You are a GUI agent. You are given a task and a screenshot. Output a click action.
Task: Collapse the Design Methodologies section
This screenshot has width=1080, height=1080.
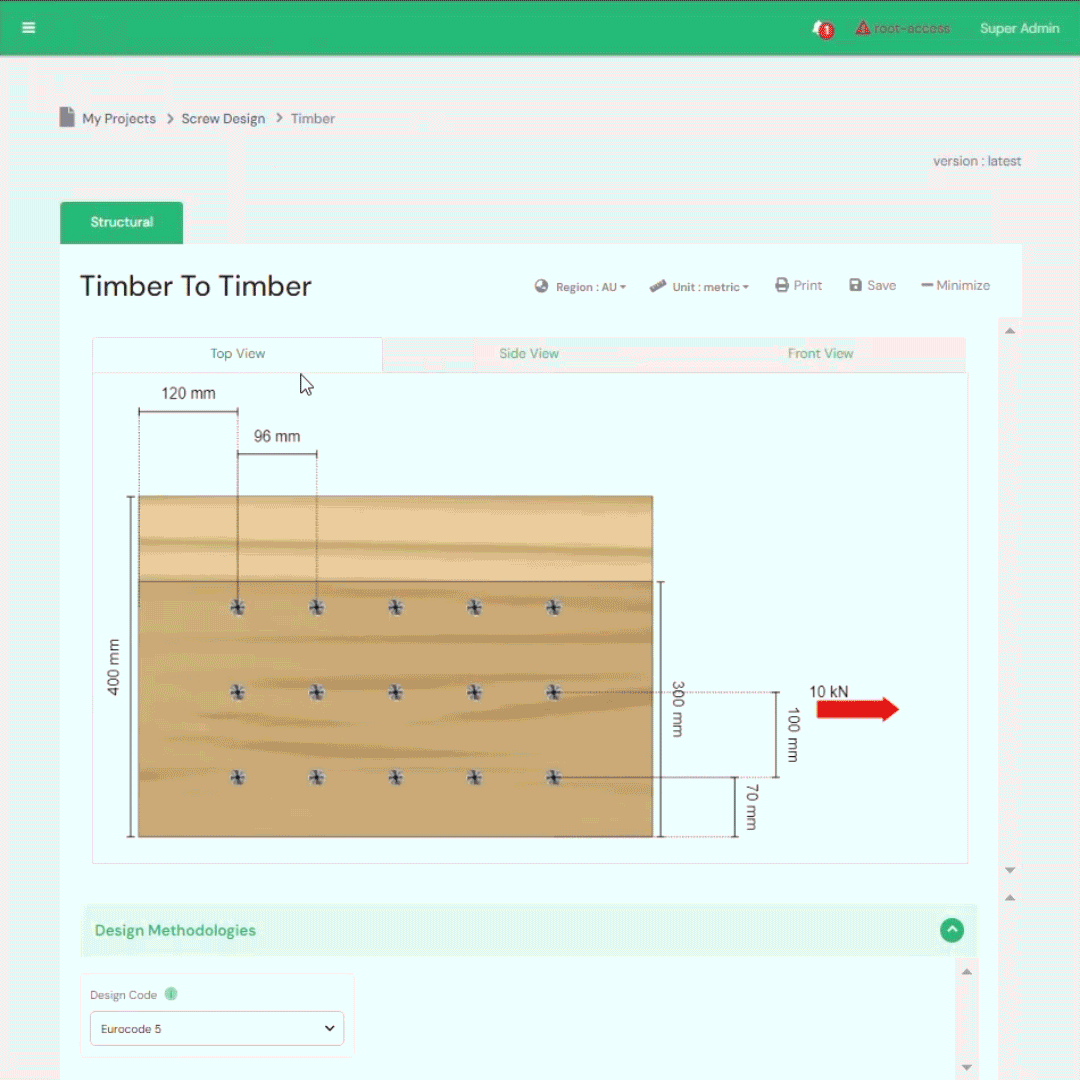[951, 930]
